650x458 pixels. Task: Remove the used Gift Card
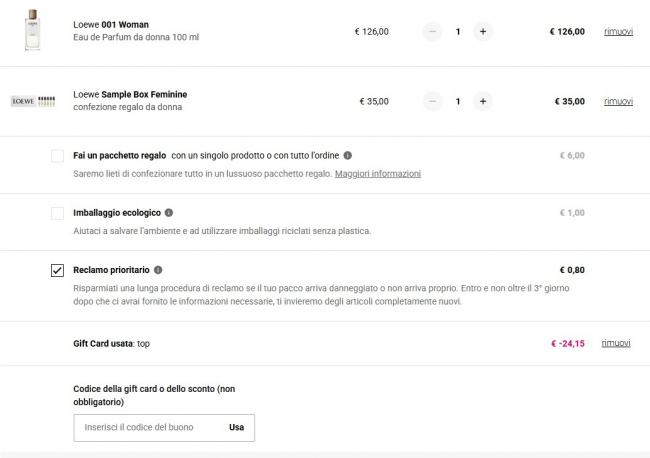[x=615, y=343]
